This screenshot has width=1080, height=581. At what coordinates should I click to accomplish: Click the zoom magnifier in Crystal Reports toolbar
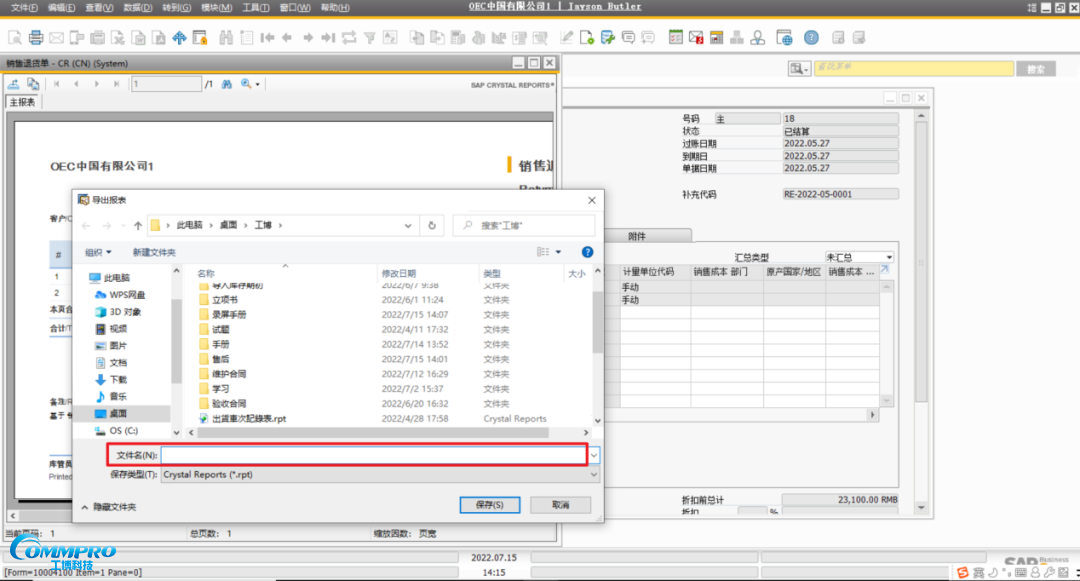pyautogui.click(x=246, y=84)
